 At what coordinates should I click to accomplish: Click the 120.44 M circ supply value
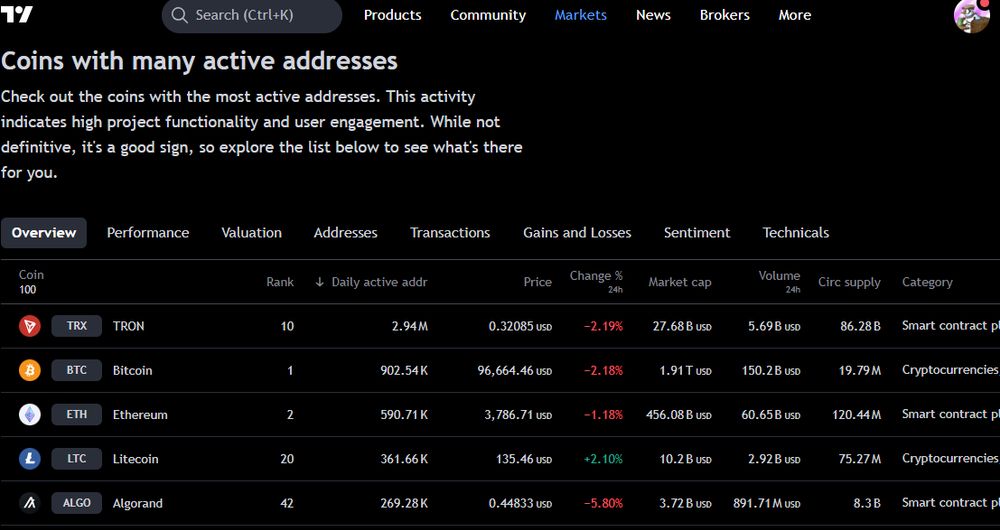857,415
